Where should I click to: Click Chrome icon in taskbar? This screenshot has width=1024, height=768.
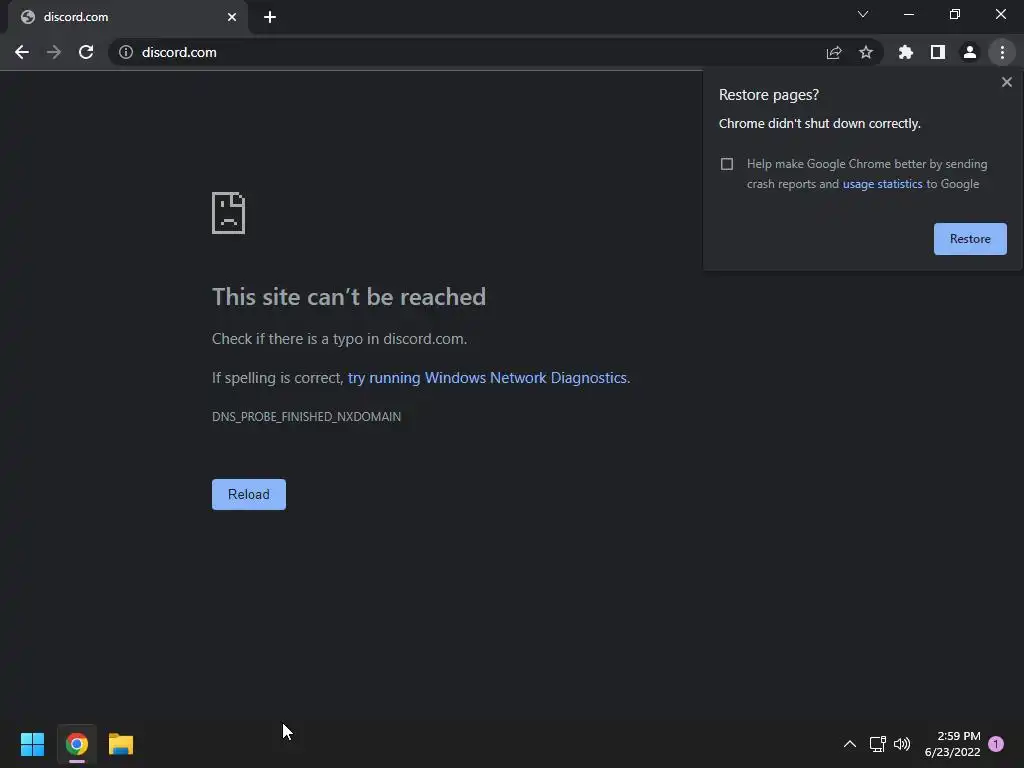click(x=76, y=744)
